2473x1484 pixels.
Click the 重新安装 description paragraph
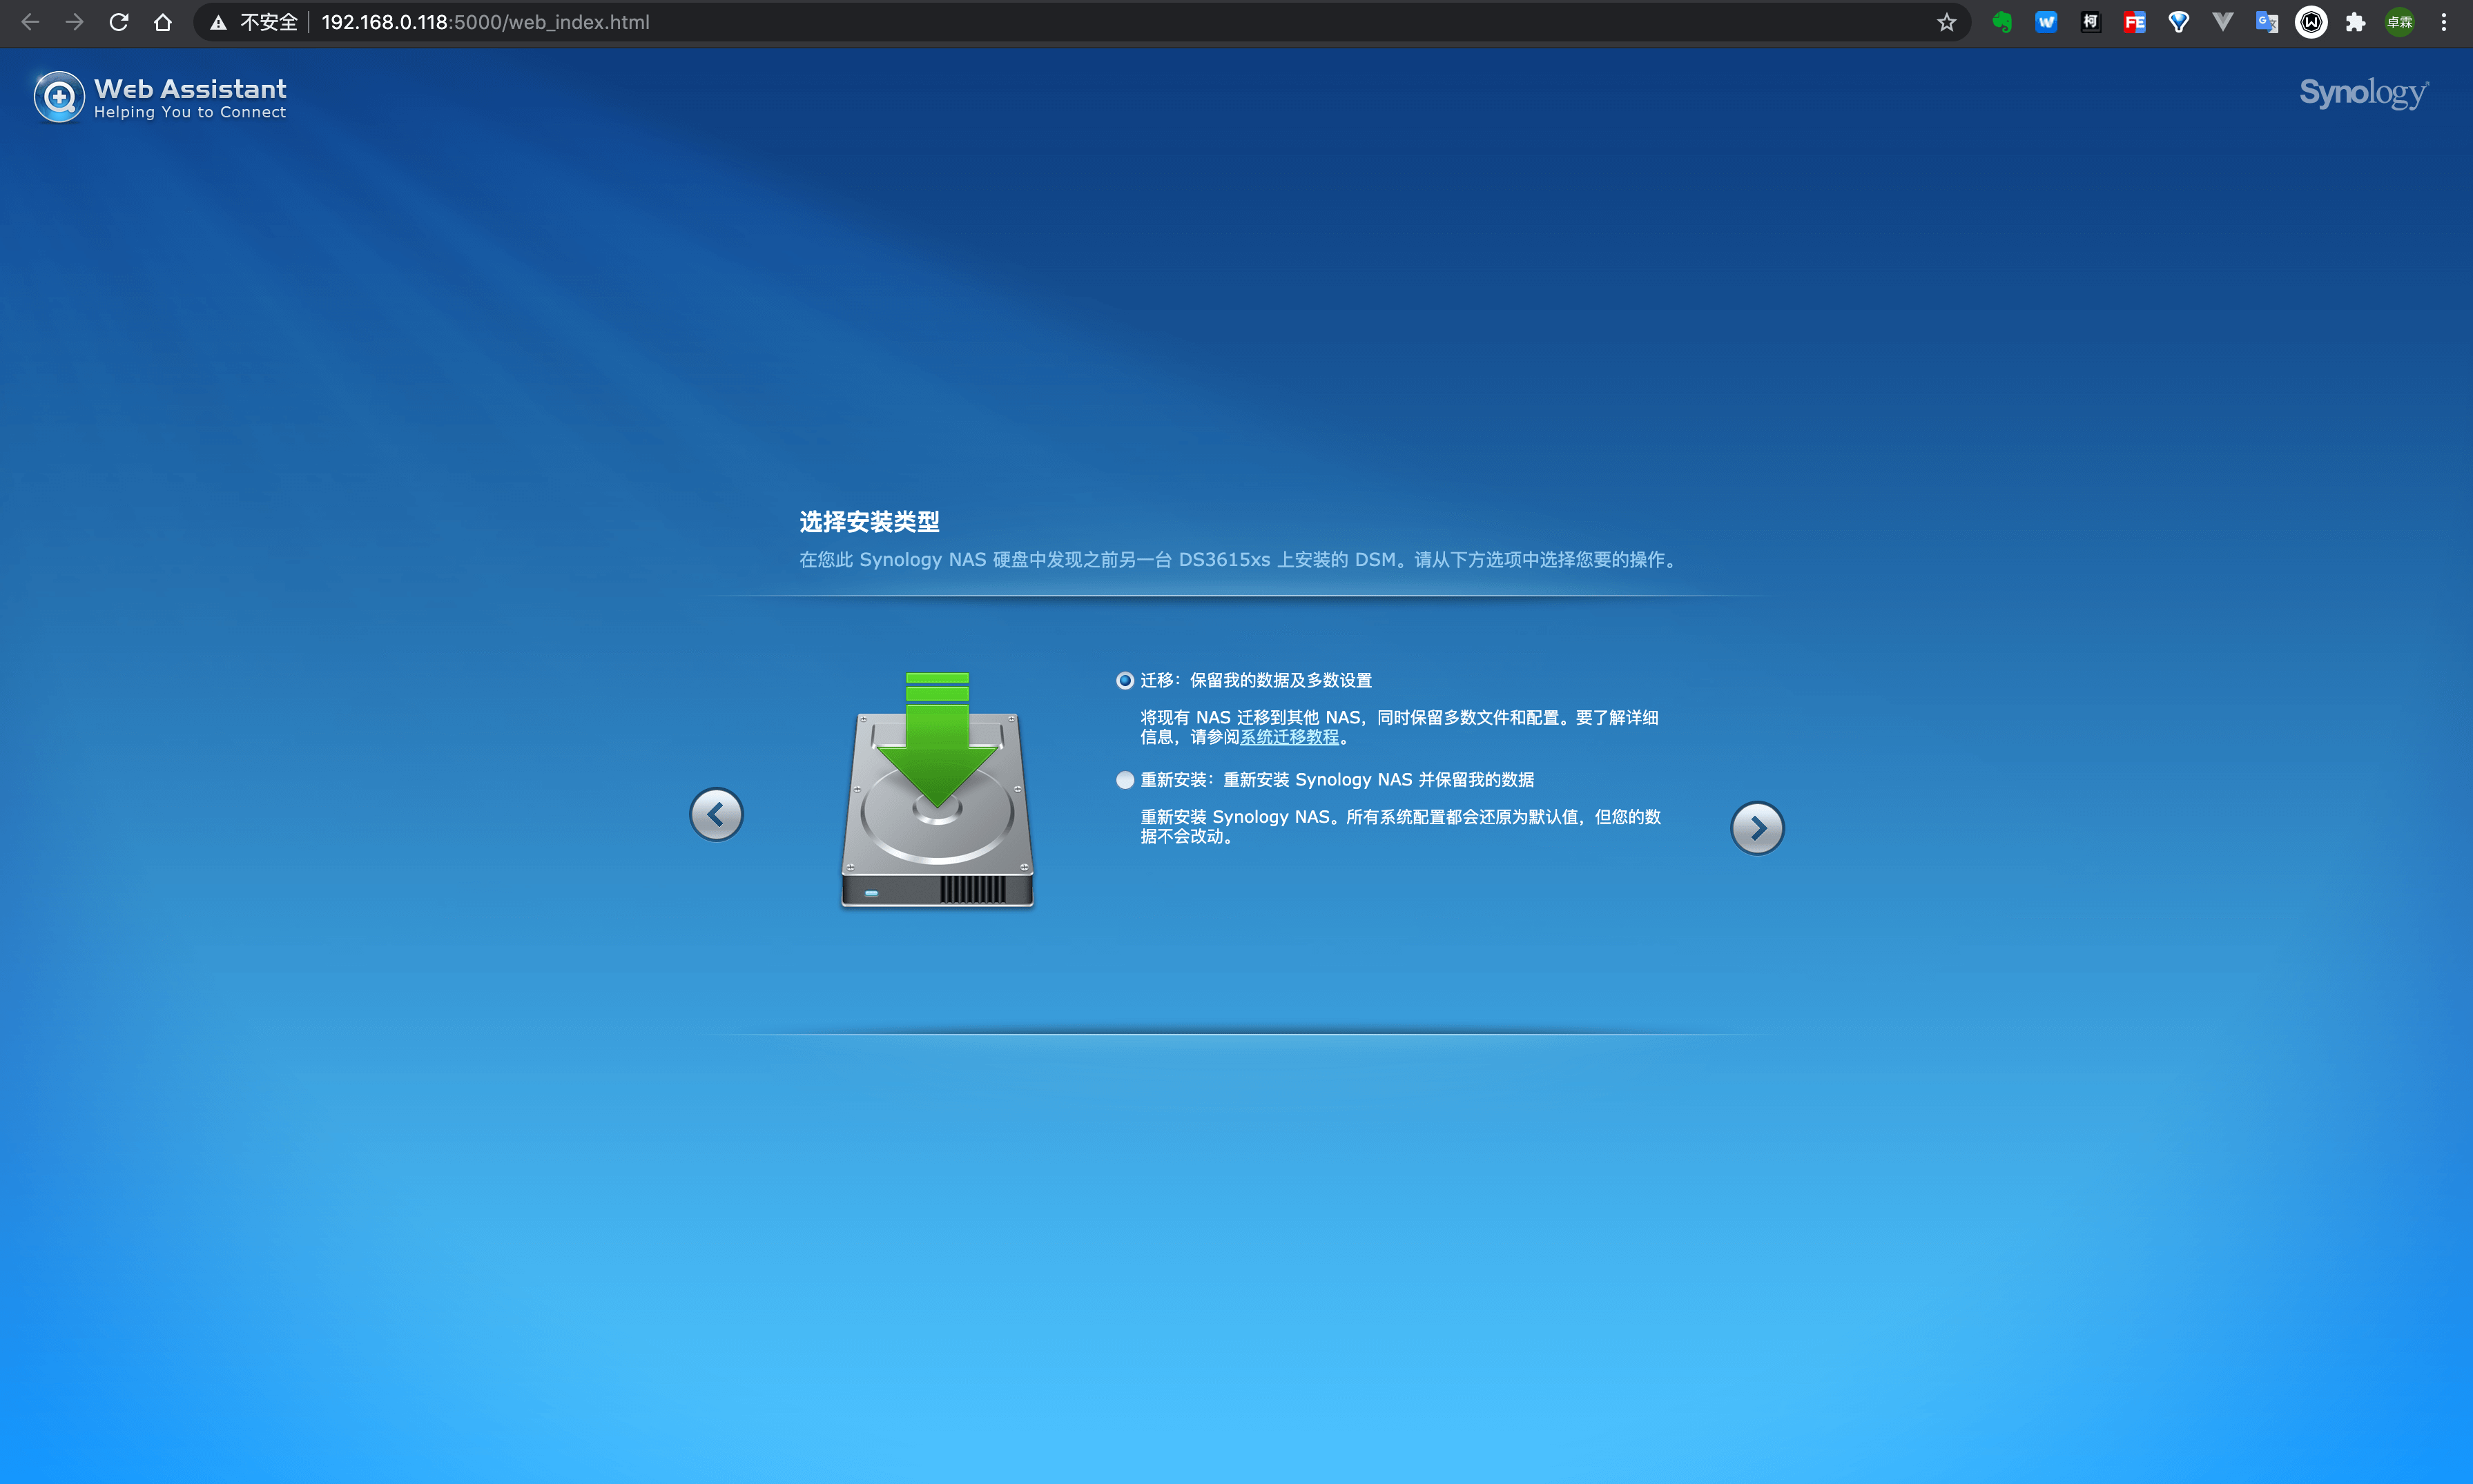pos(1400,826)
